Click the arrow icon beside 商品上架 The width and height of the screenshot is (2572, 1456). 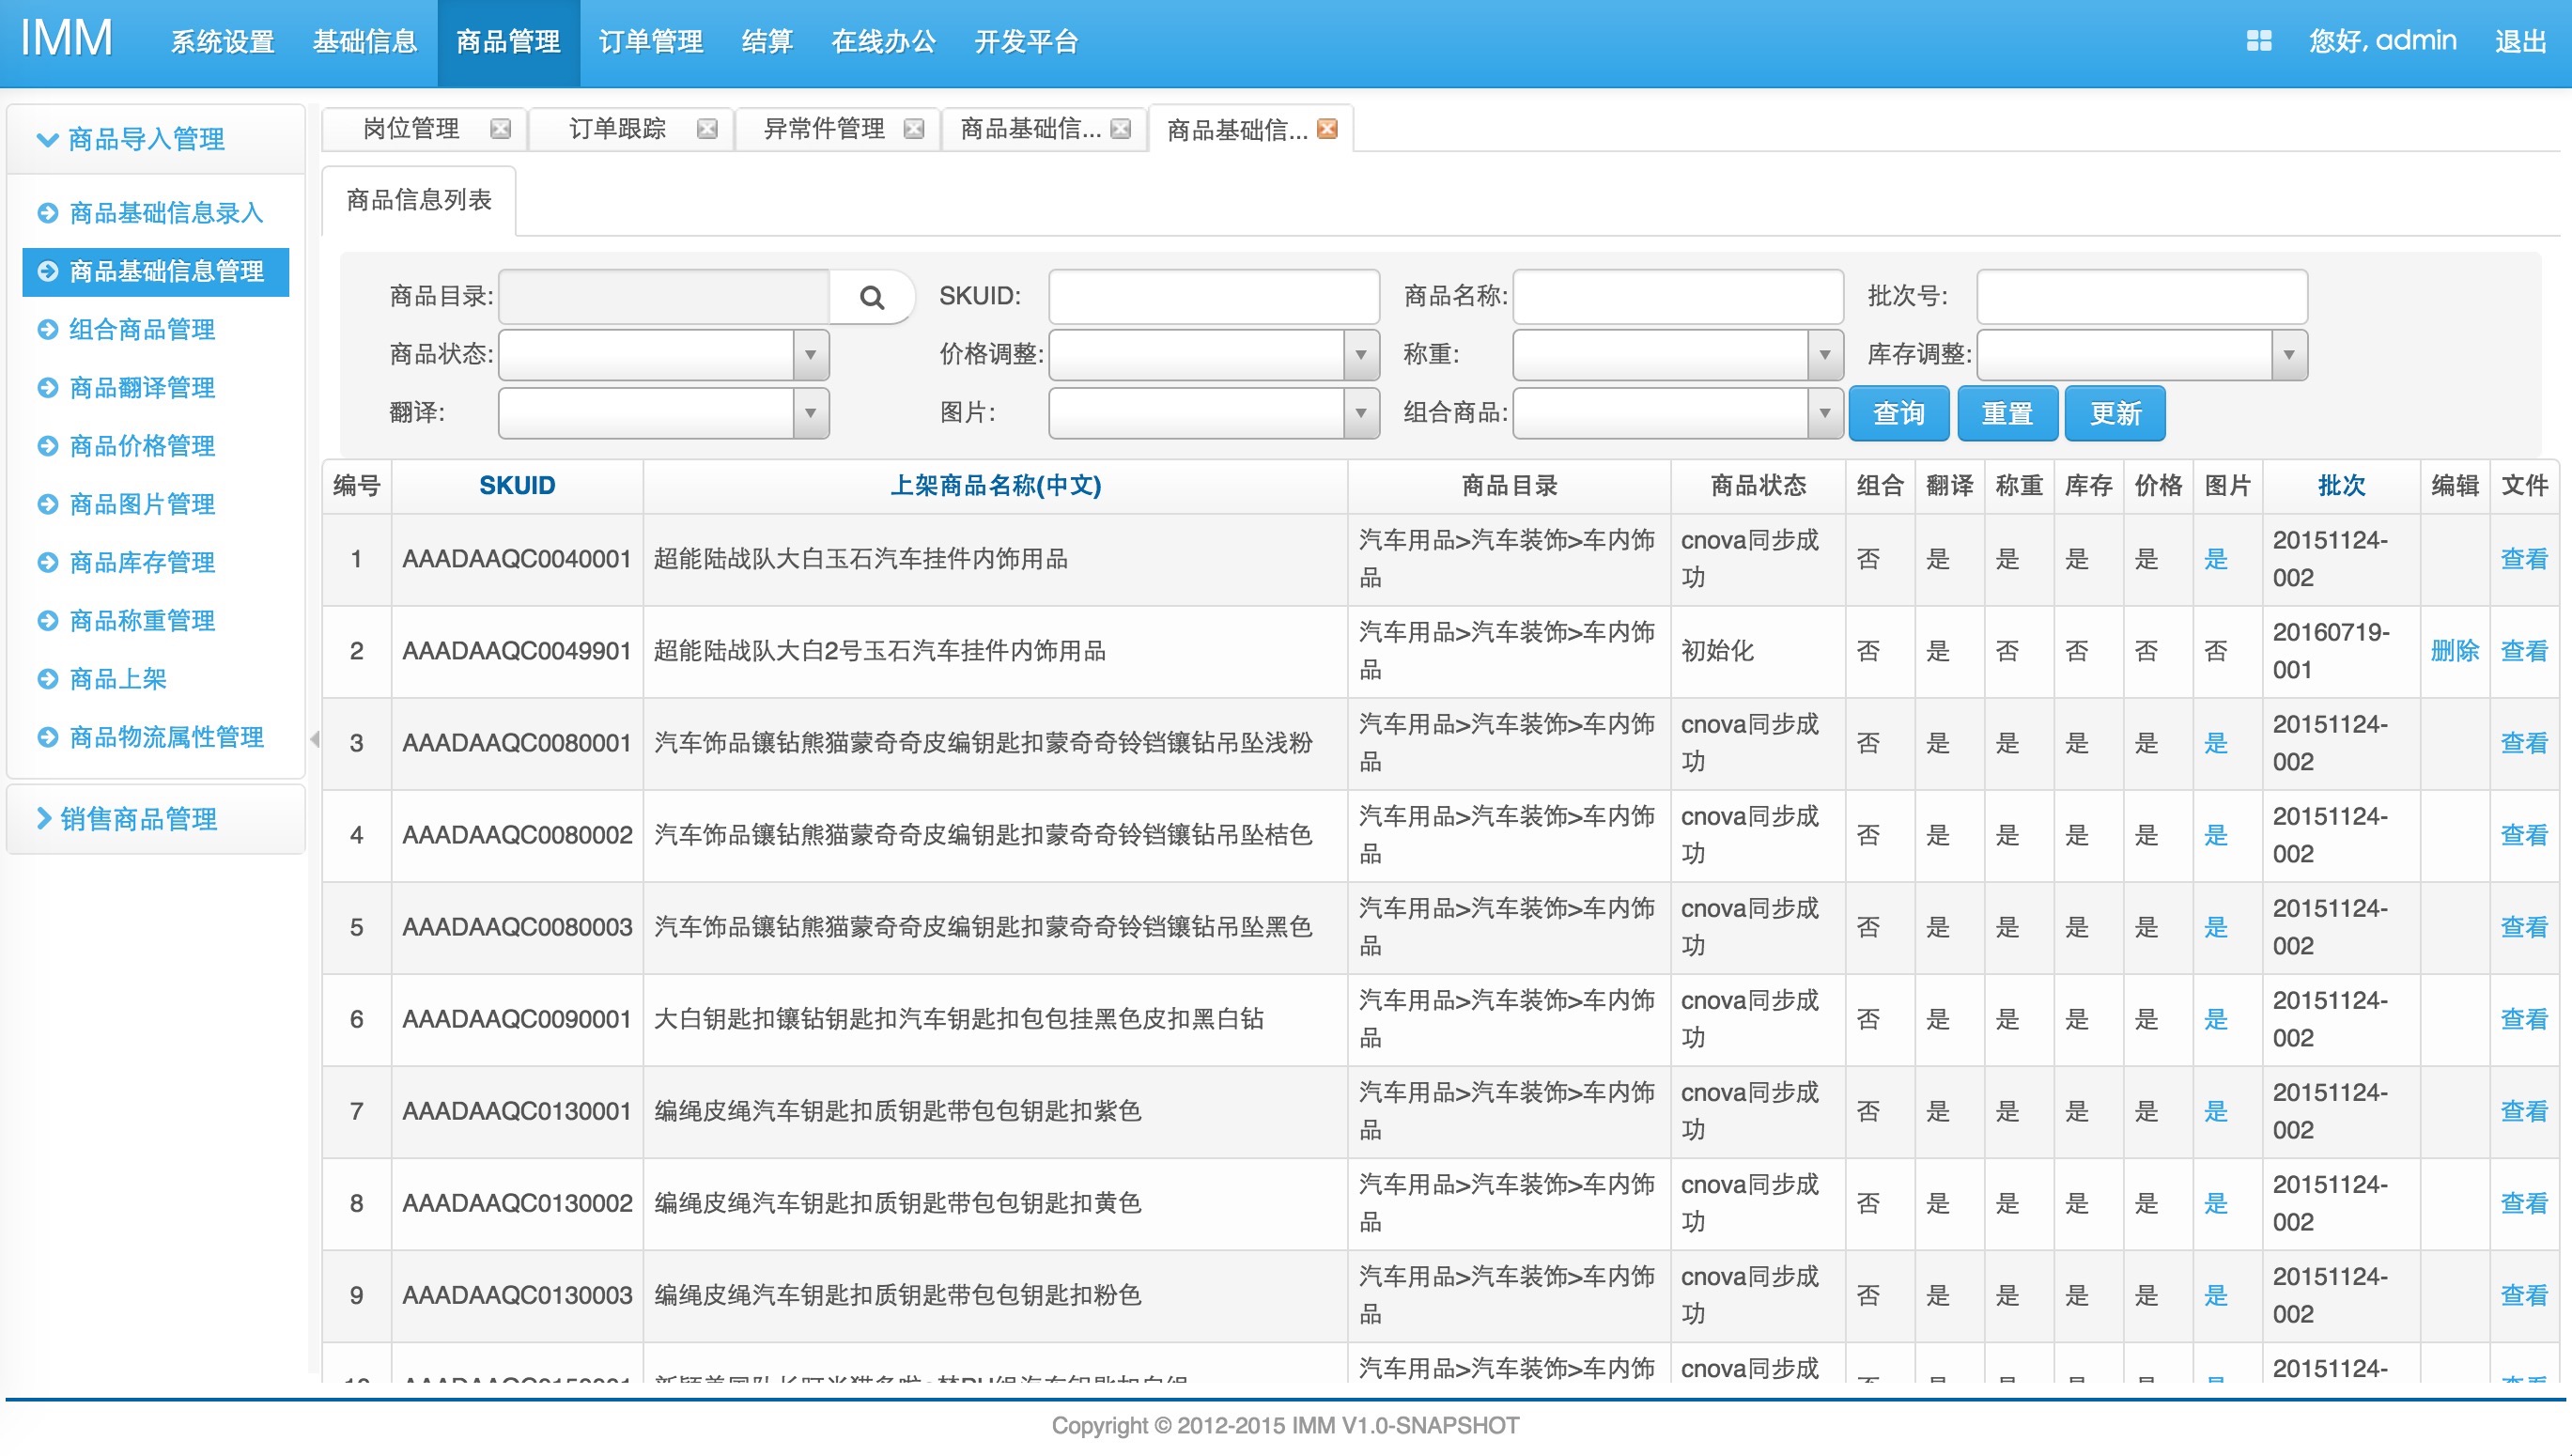pos(47,679)
